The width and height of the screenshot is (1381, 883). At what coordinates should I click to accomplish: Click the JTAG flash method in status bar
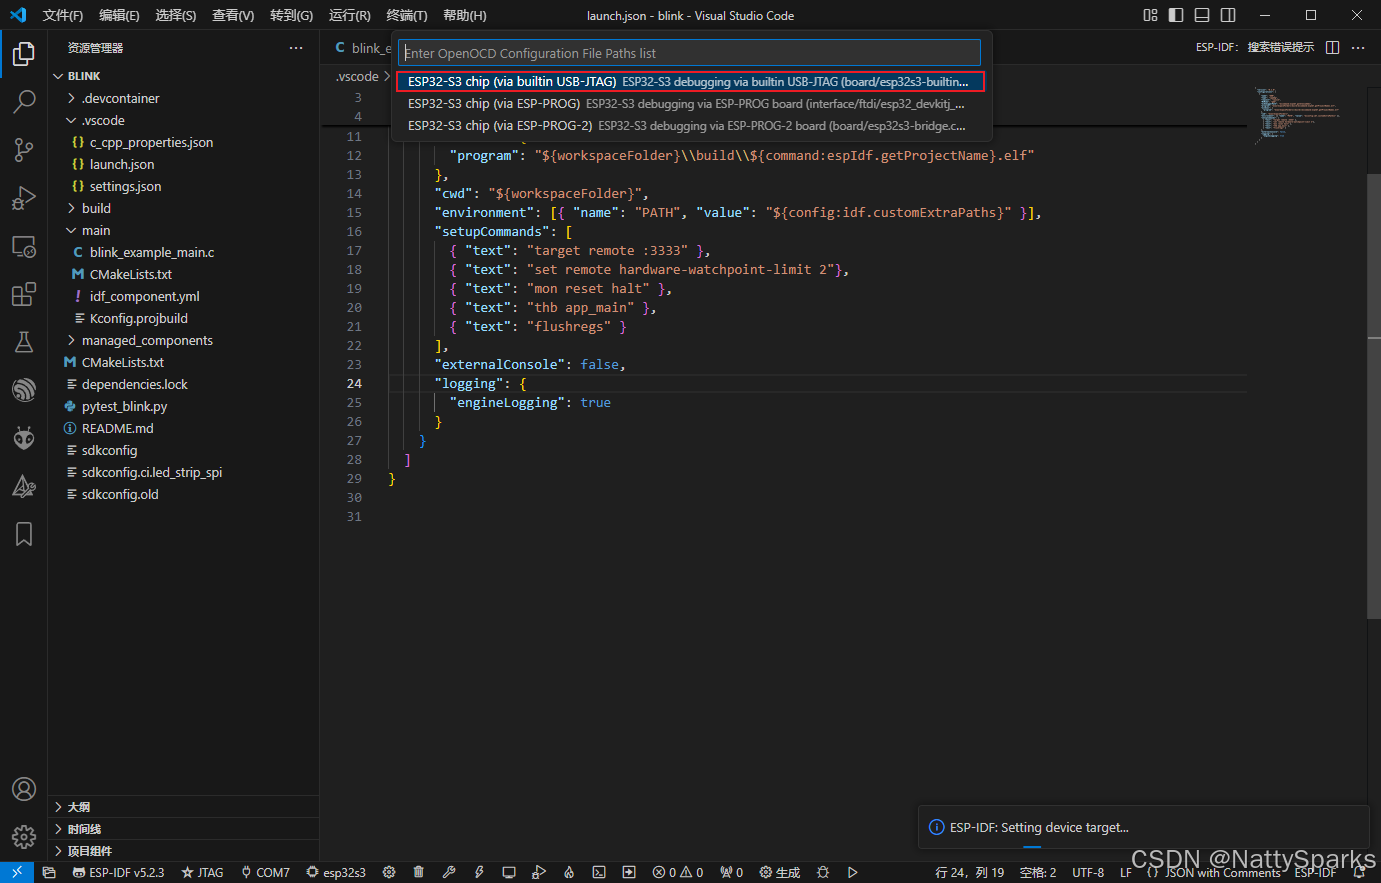click(202, 872)
